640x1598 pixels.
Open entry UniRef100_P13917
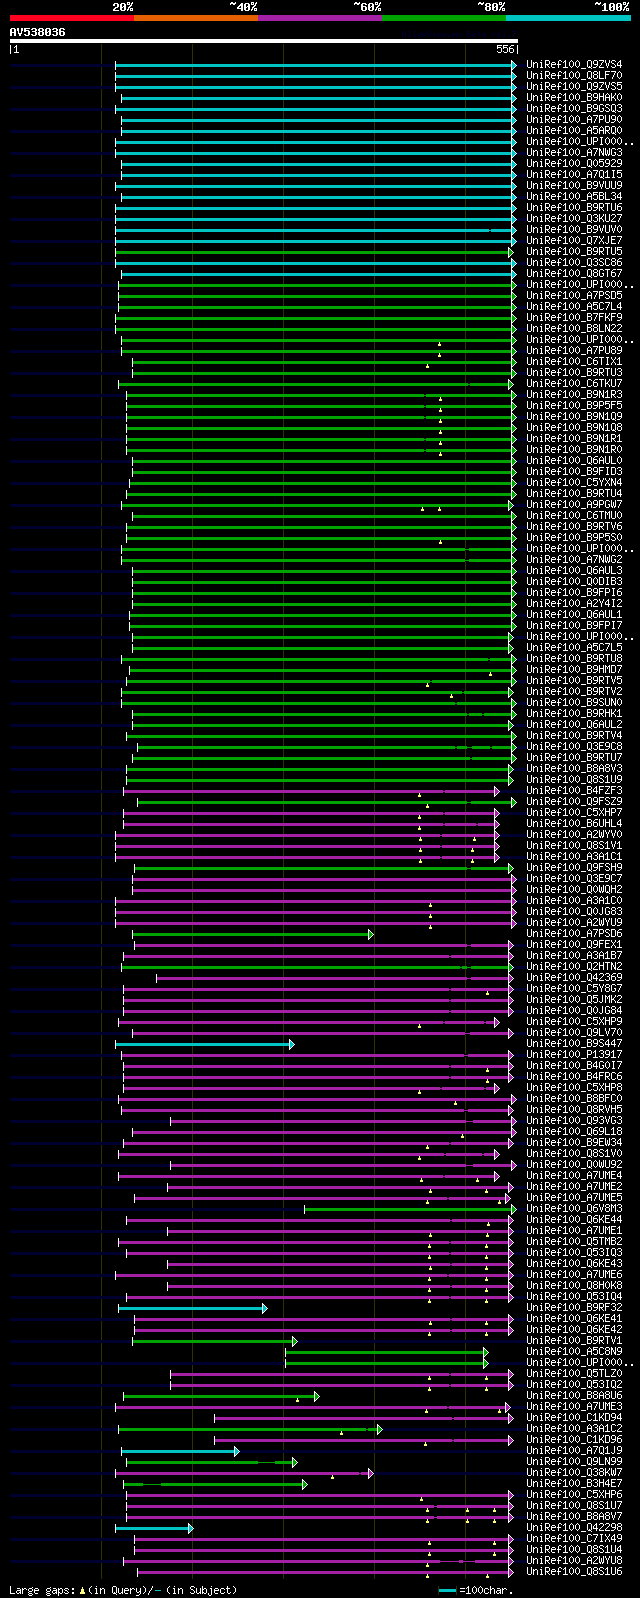(574, 1055)
